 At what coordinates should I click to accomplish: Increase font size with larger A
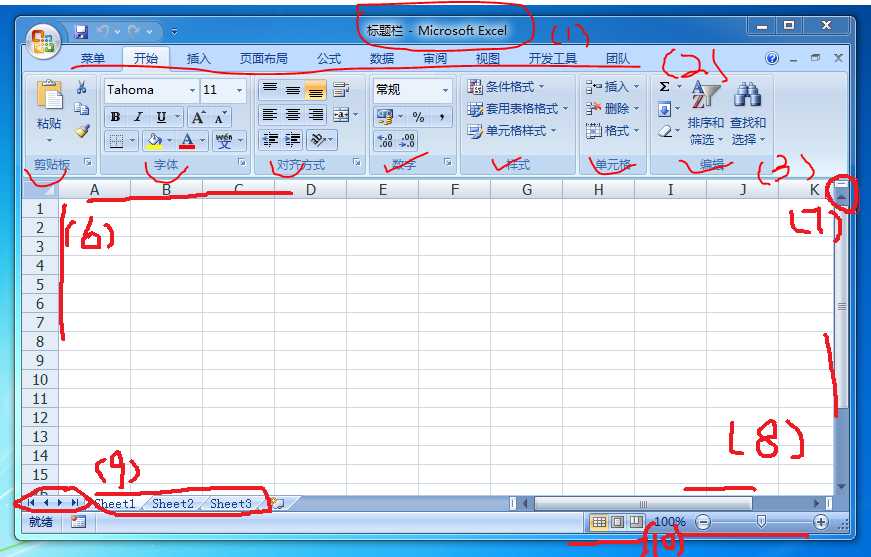click(198, 117)
